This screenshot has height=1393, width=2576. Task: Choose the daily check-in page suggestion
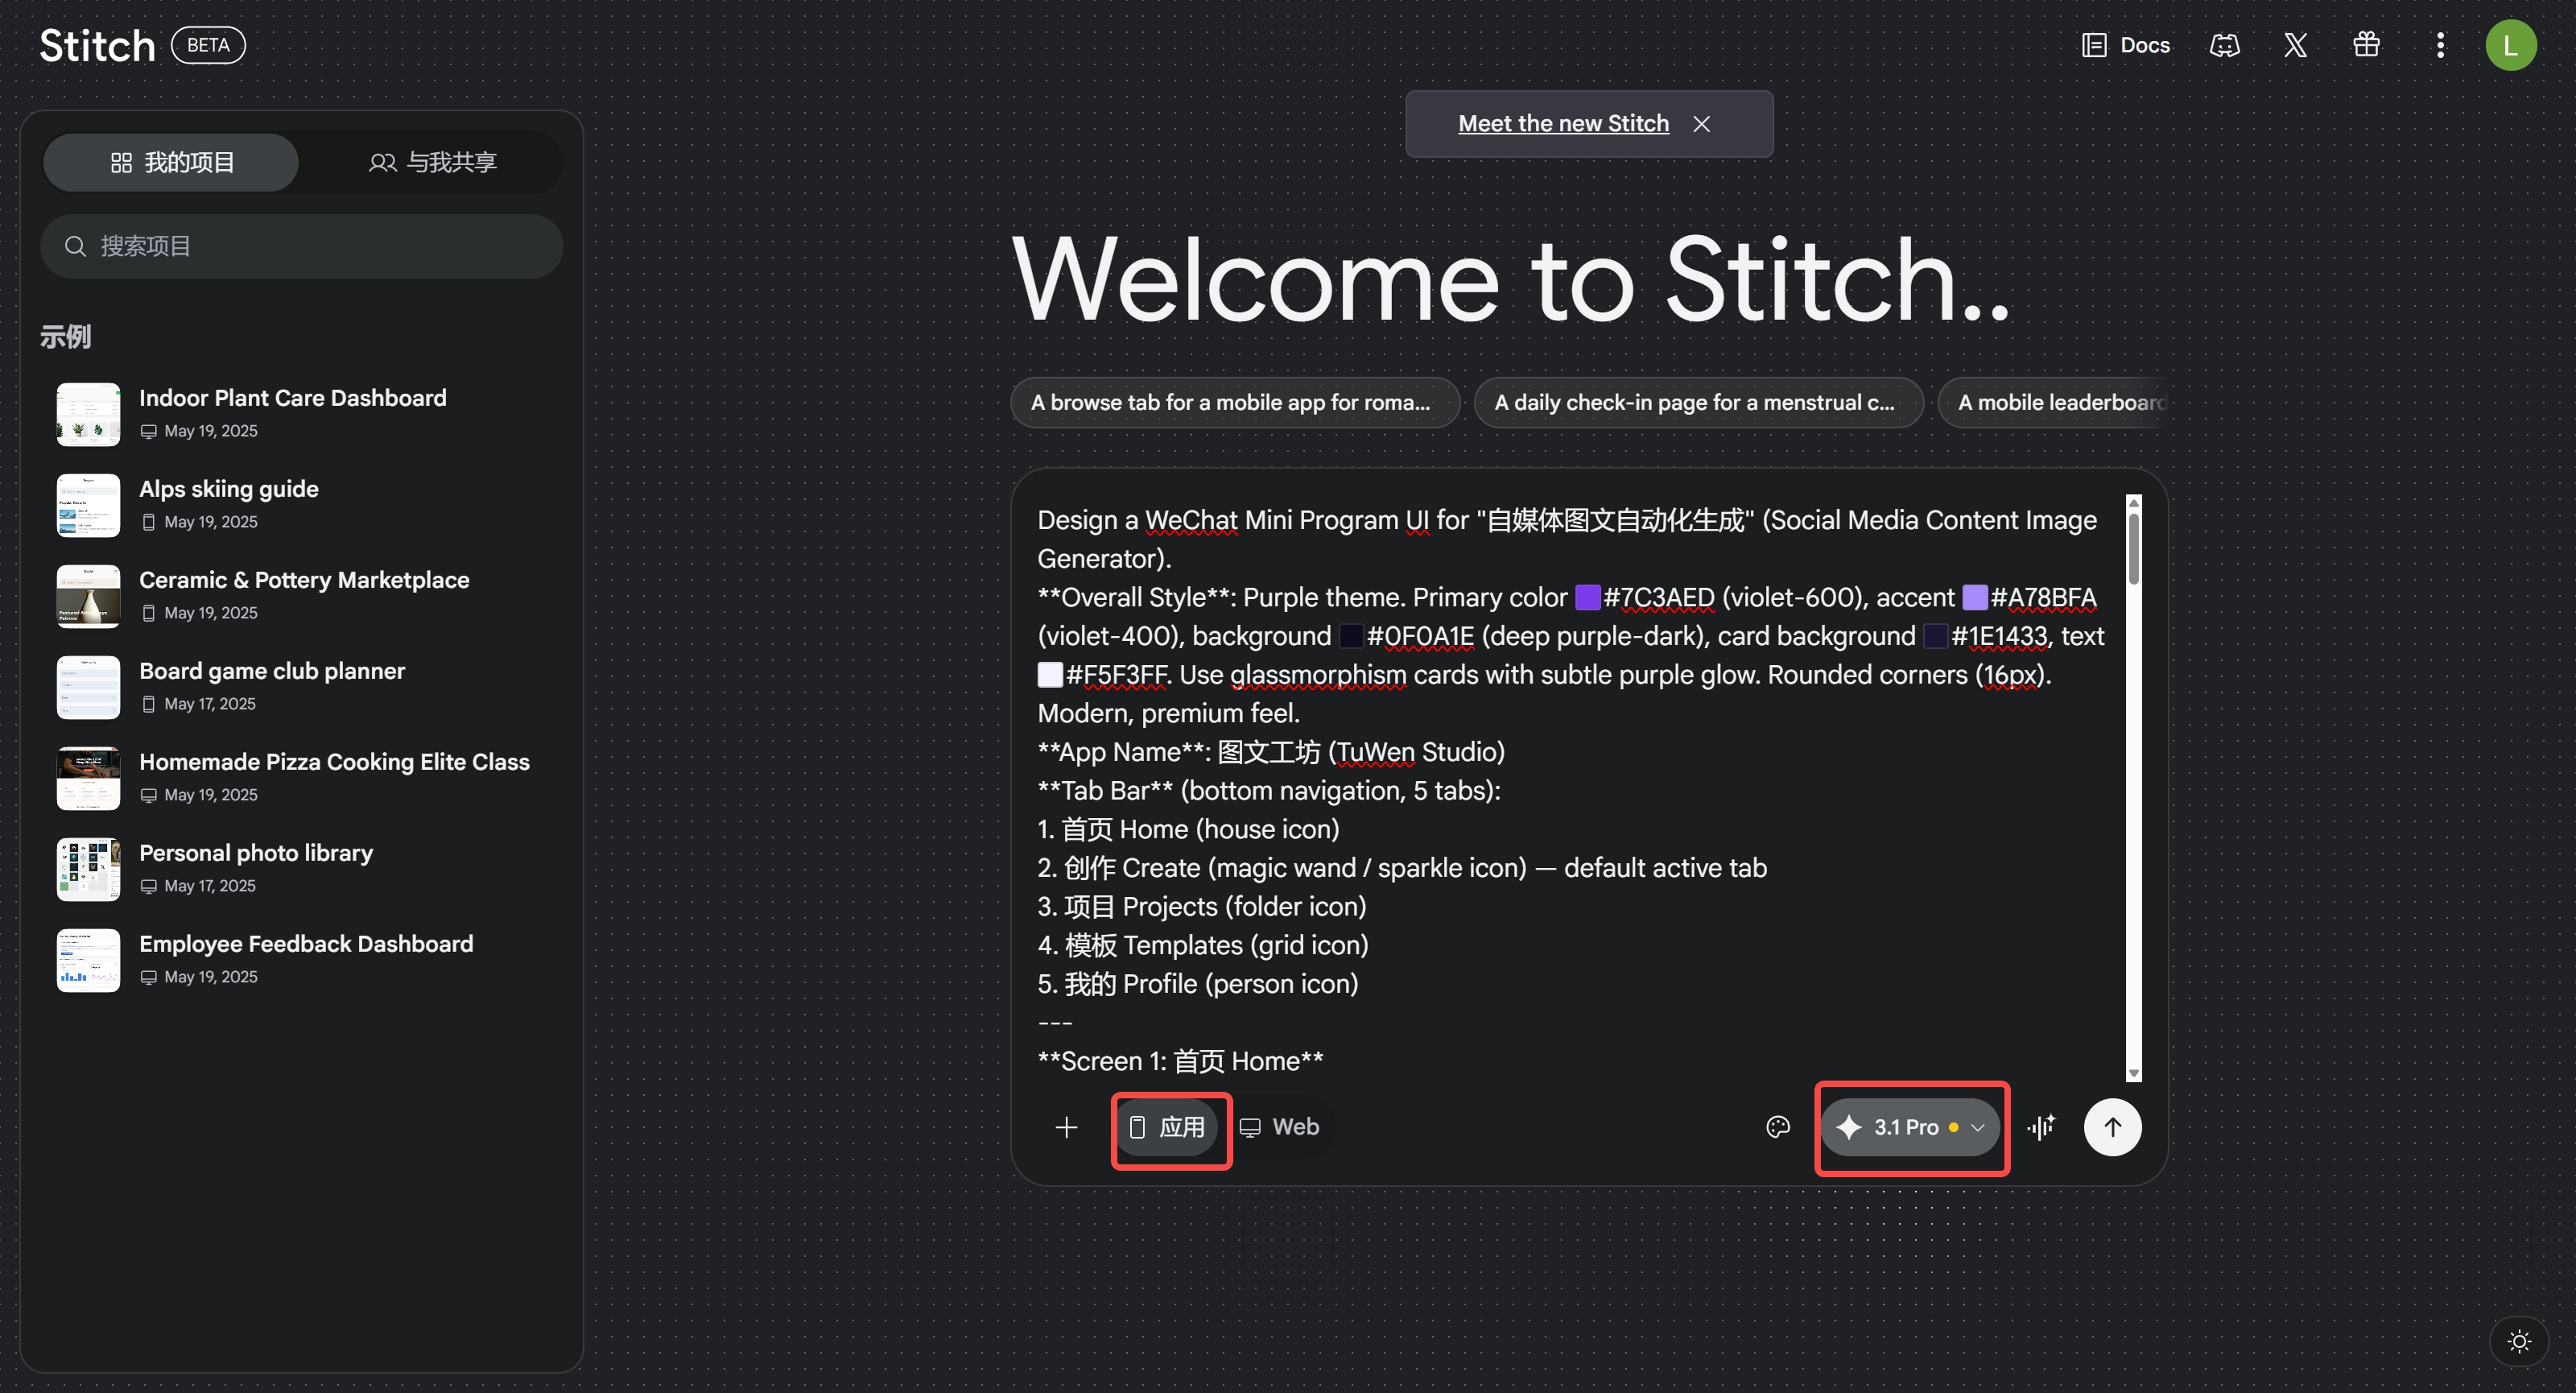pos(1698,402)
